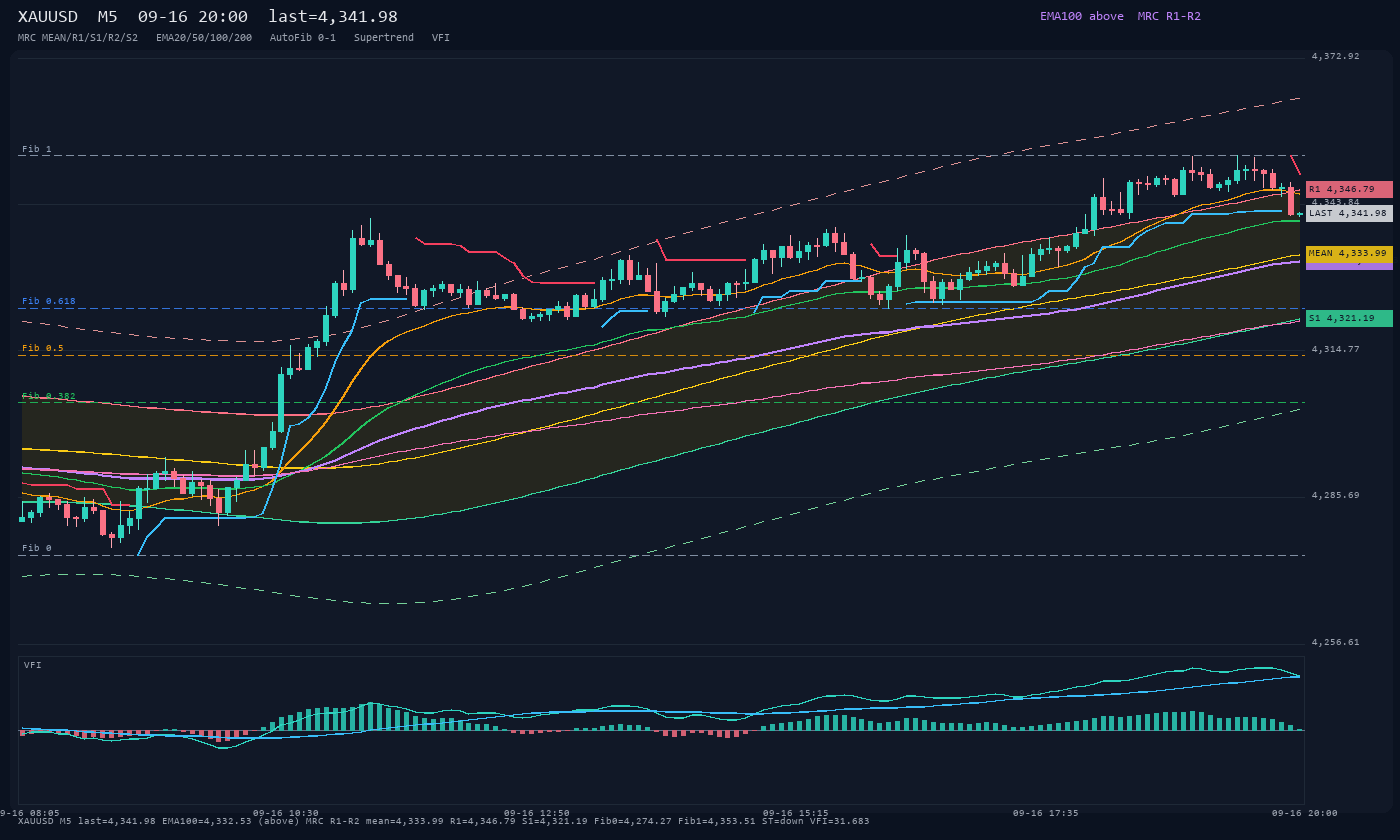The height and width of the screenshot is (840, 1400).
Task: Click the 4,314.77 price axis label
Action: [x=1336, y=349]
